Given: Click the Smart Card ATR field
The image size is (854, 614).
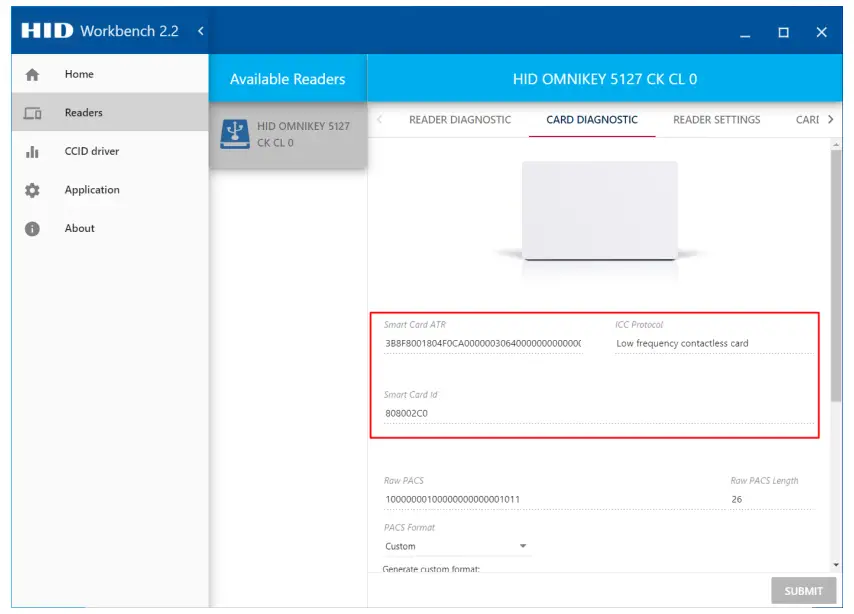Looking at the screenshot, I should click(483, 343).
